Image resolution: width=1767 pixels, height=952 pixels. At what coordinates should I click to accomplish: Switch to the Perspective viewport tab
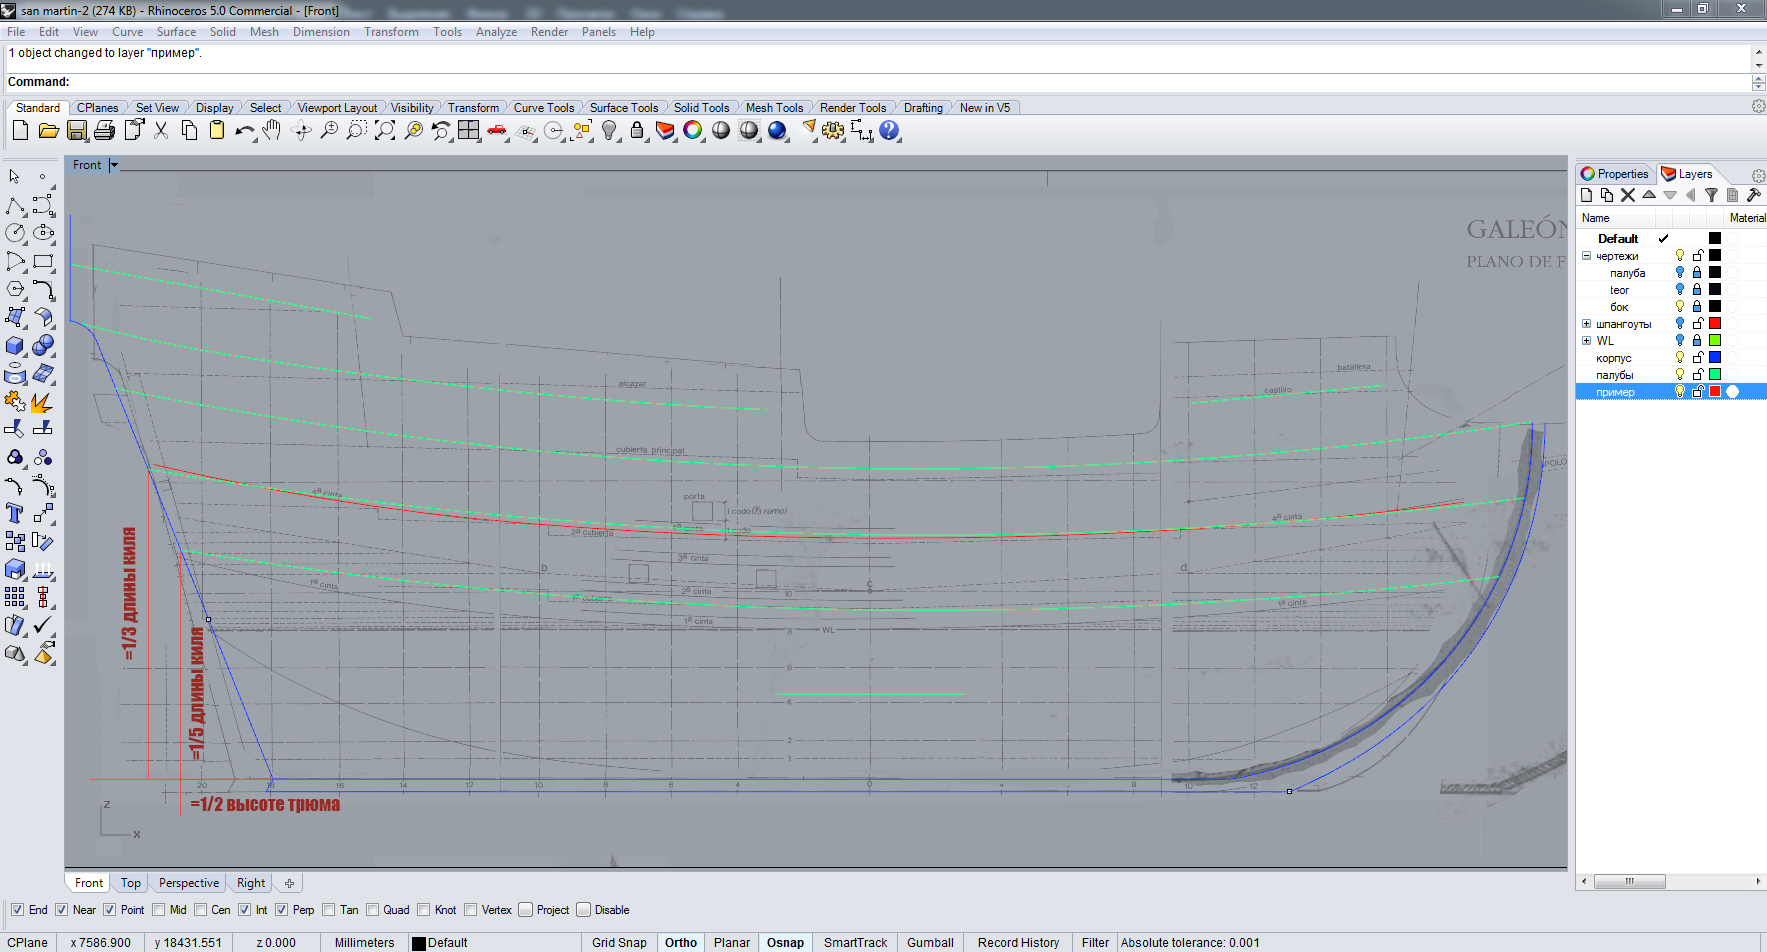click(x=188, y=883)
